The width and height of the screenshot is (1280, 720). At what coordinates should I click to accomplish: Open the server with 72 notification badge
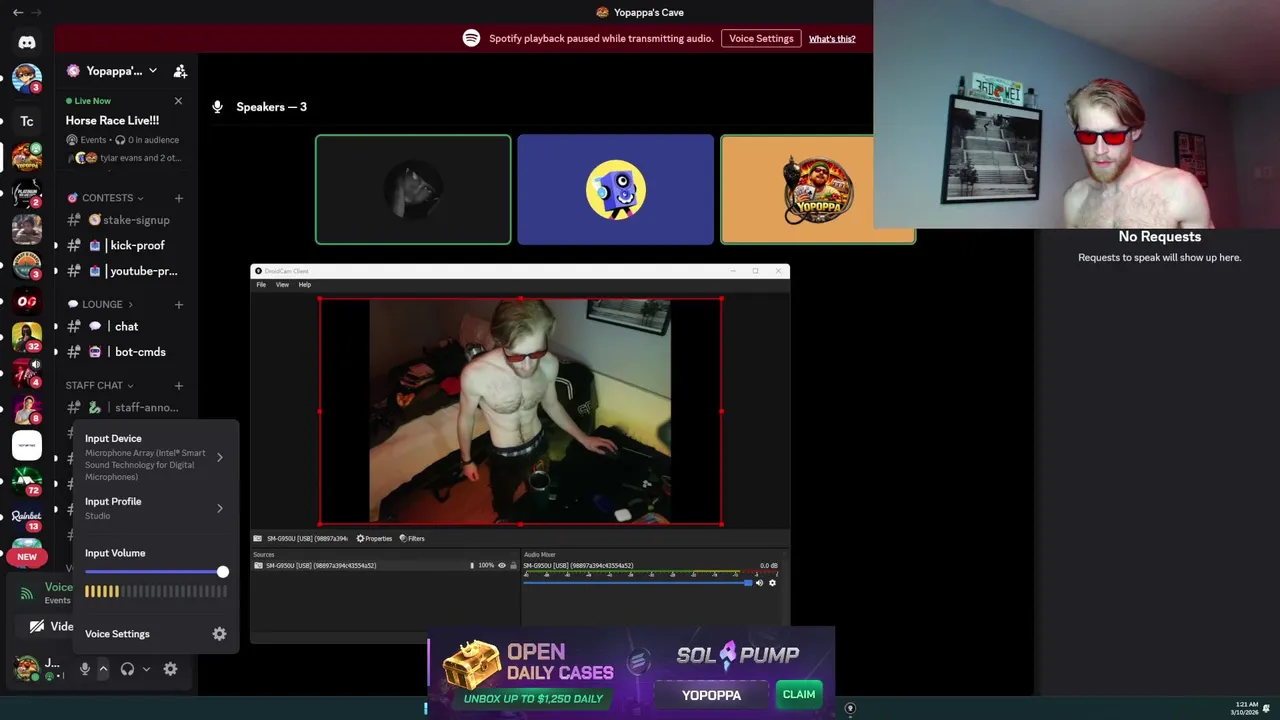27,481
